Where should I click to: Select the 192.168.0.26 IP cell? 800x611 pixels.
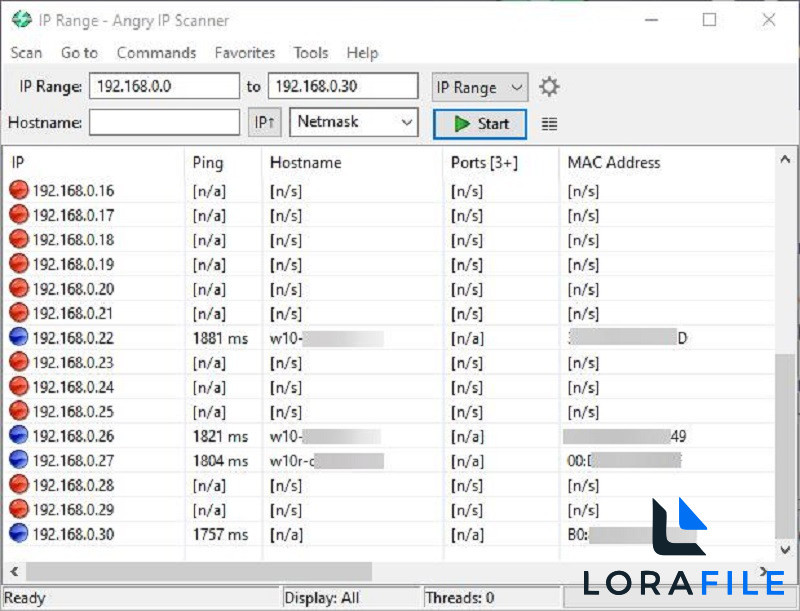click(73, 436)
